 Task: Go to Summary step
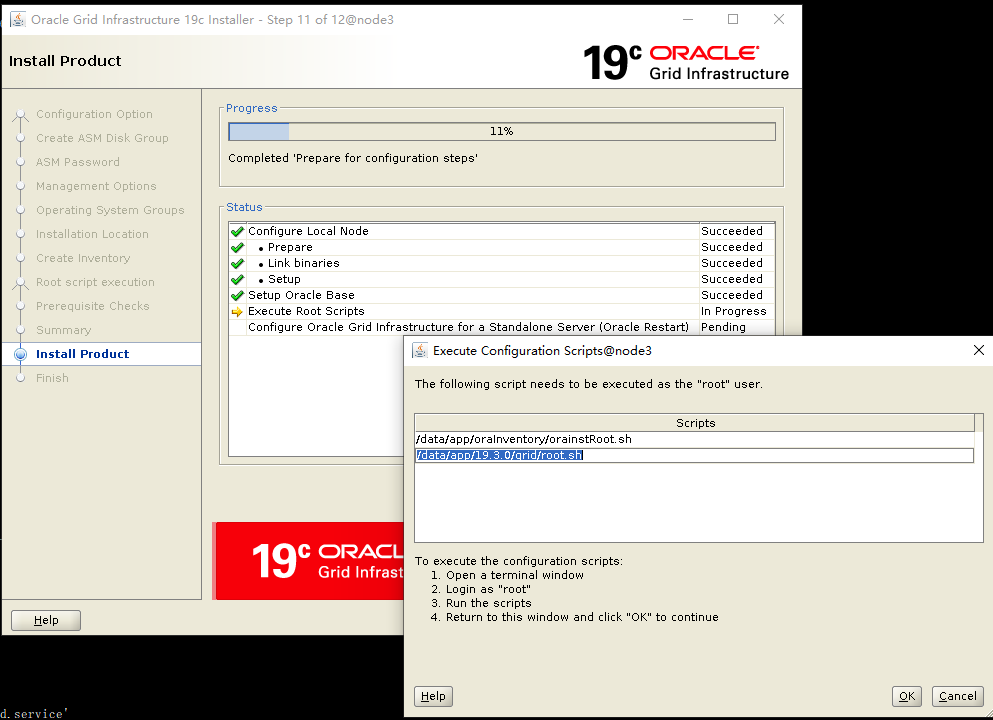[x=63, y=331]
